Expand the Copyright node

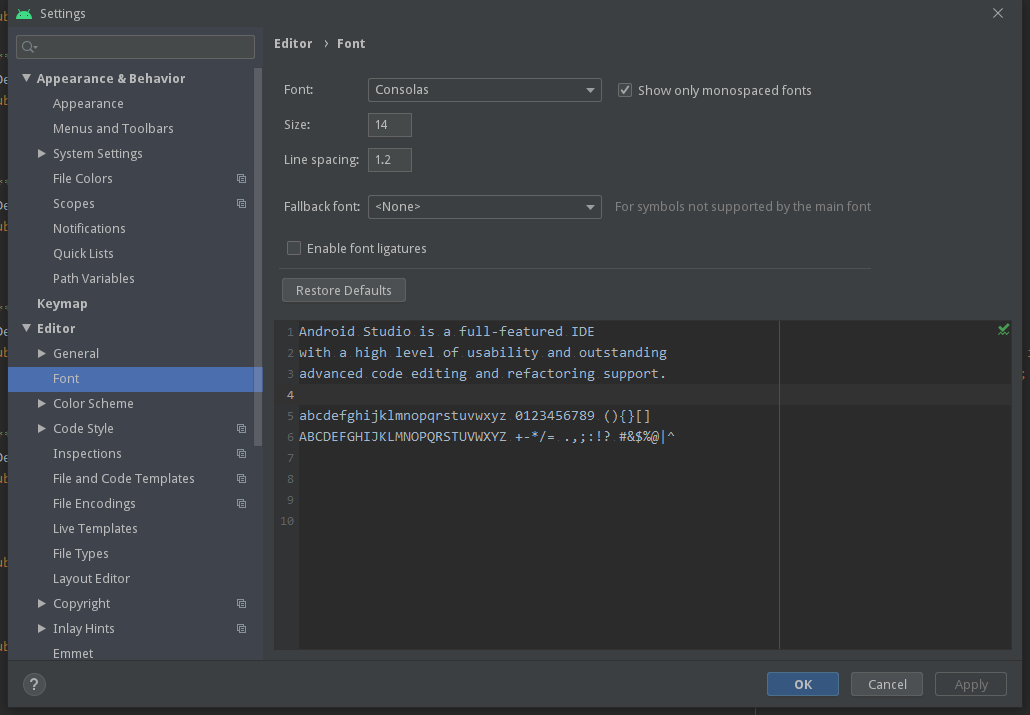pyautogui.click(x=41, y=603)
